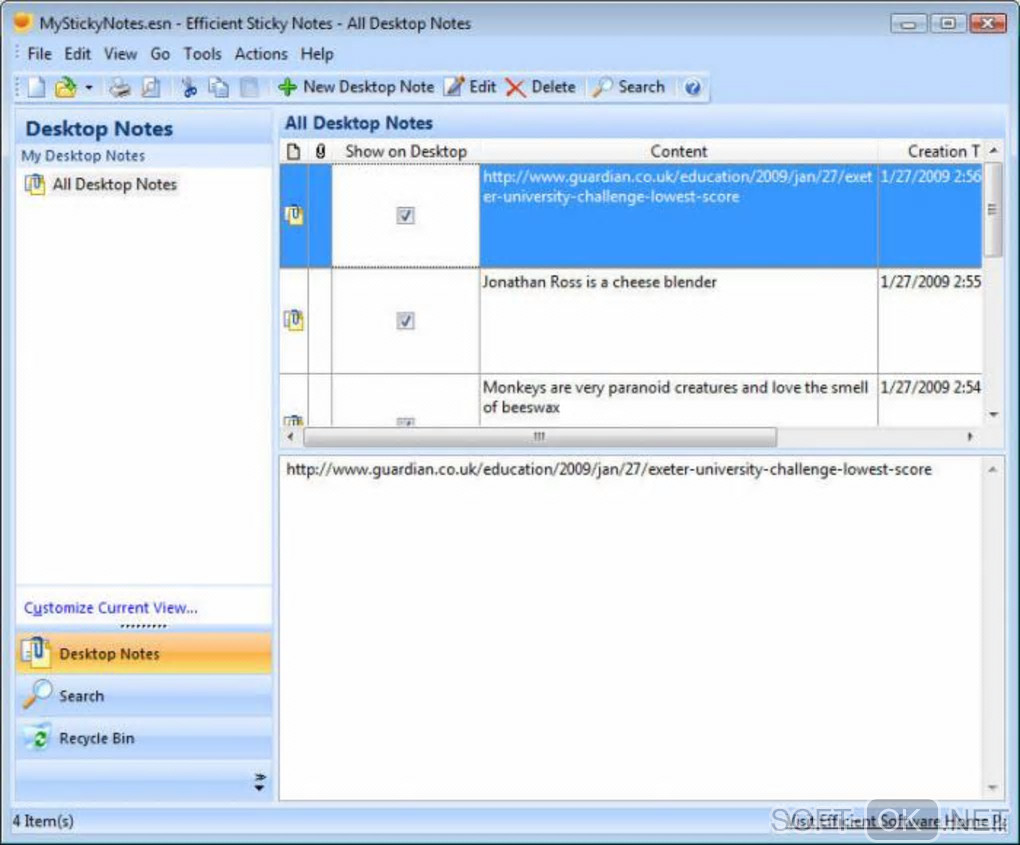Click the notes list scroll up arrow

(x=993, y=150)
